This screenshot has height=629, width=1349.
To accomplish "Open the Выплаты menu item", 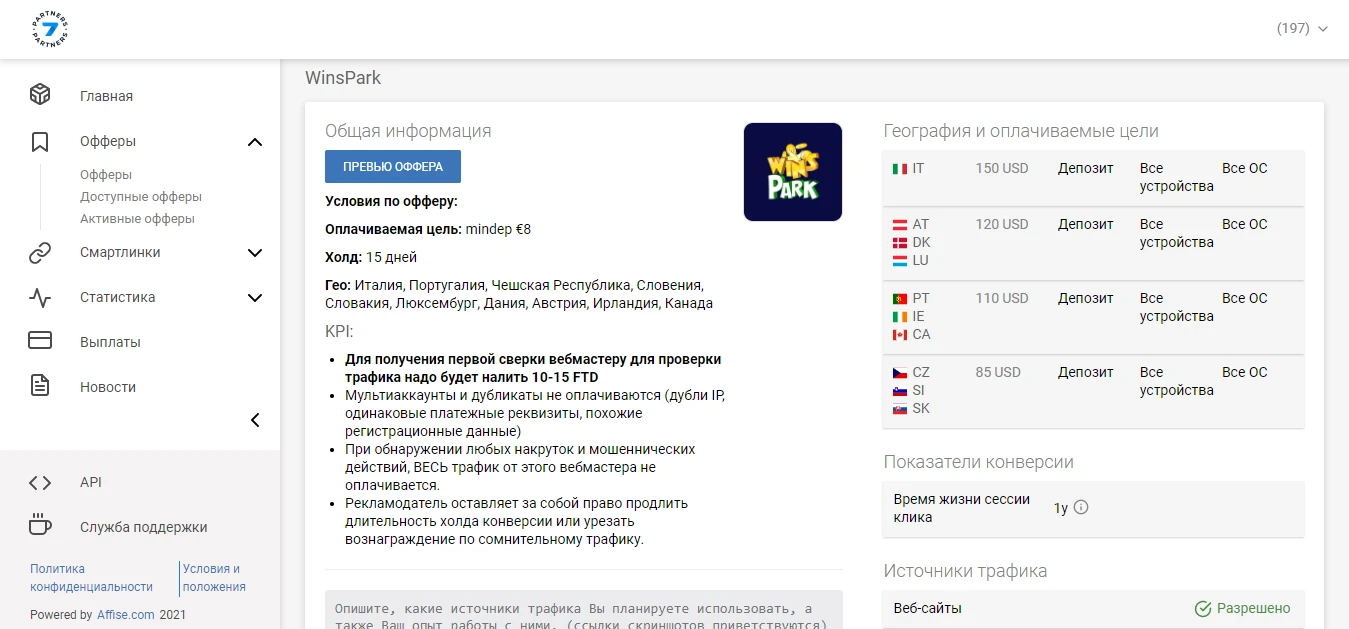I will click(x=110, y=342).
